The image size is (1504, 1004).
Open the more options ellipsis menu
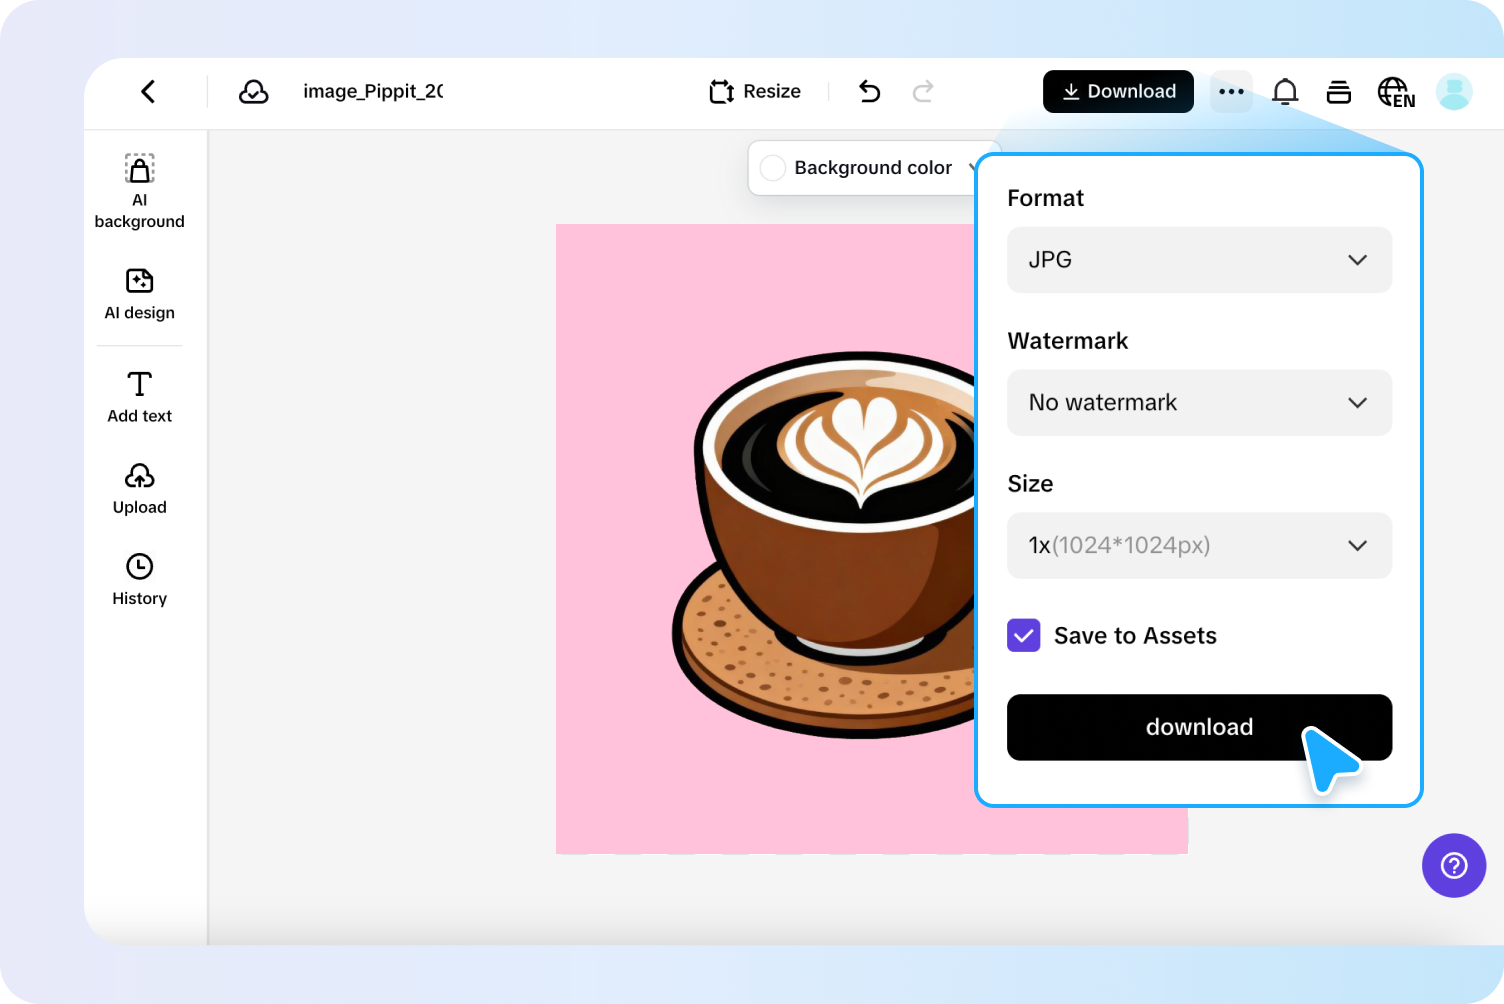pyautogui.click(x=1231, y=91)
